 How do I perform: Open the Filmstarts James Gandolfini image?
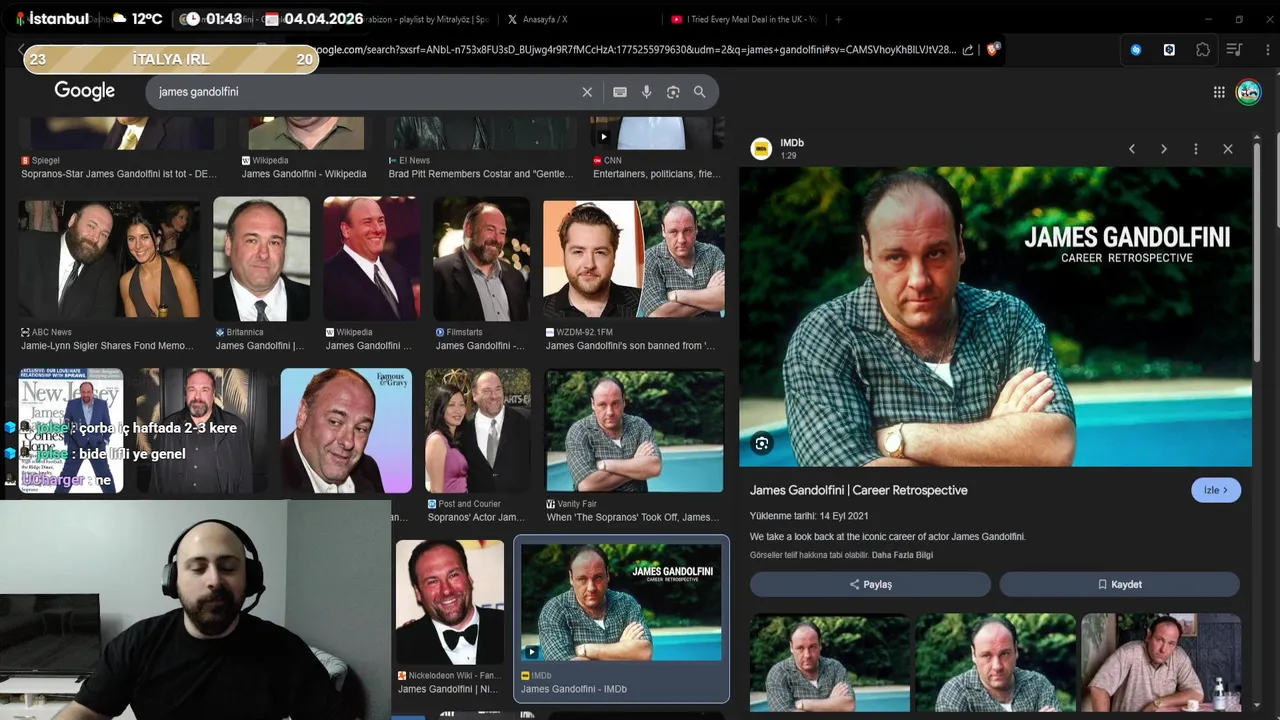[481, 258]
